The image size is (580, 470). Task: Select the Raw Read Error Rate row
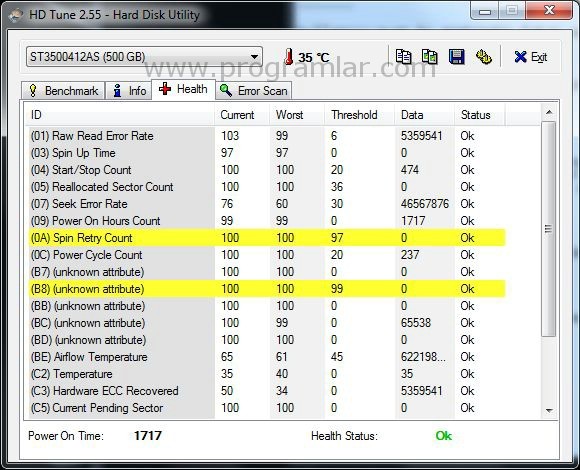[266, 136]
